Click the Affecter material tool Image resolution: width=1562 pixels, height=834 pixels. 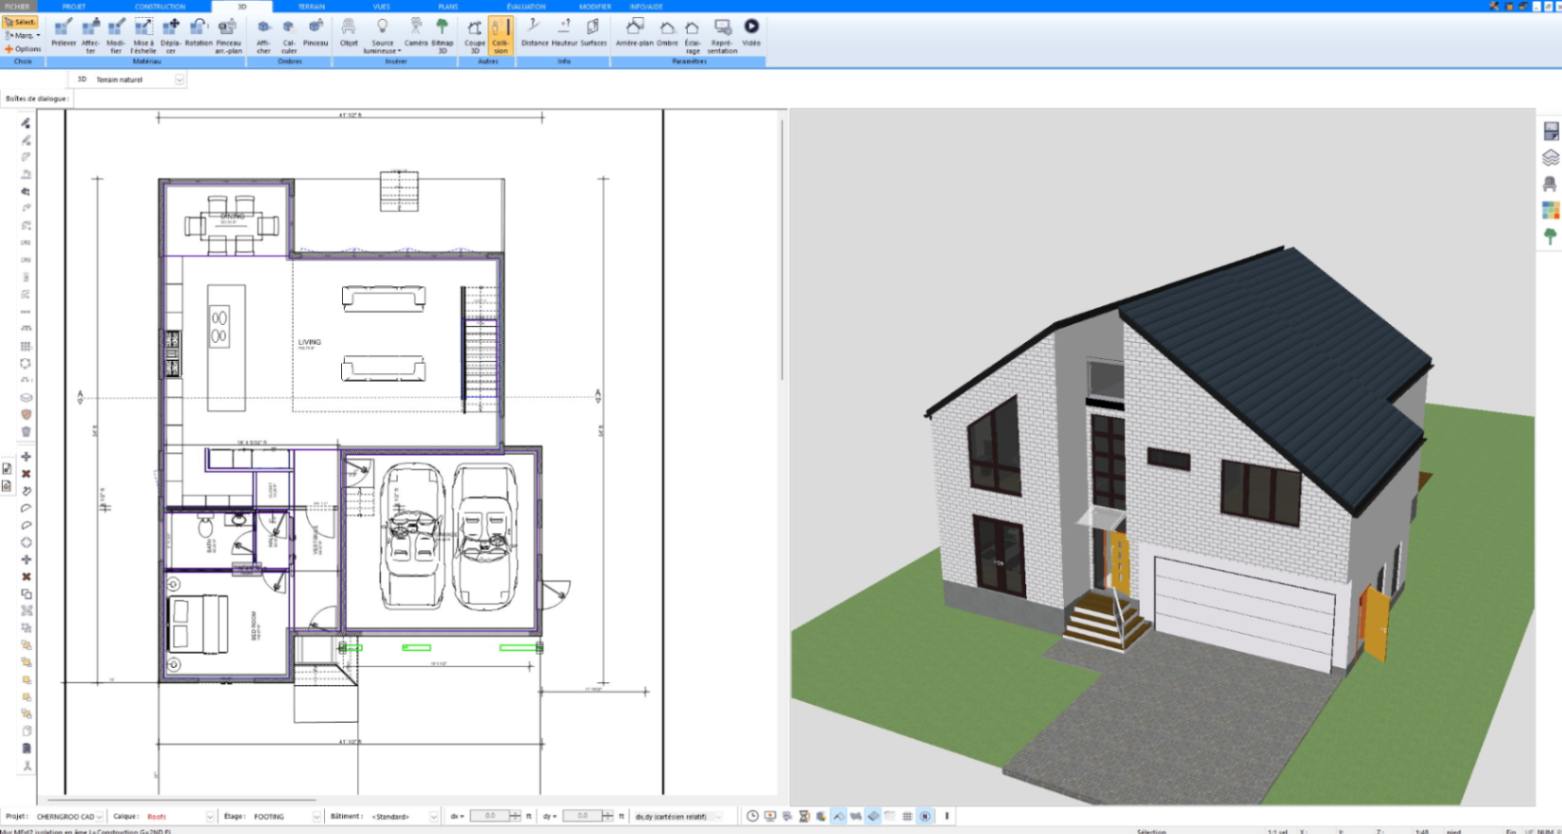(91, 34)
